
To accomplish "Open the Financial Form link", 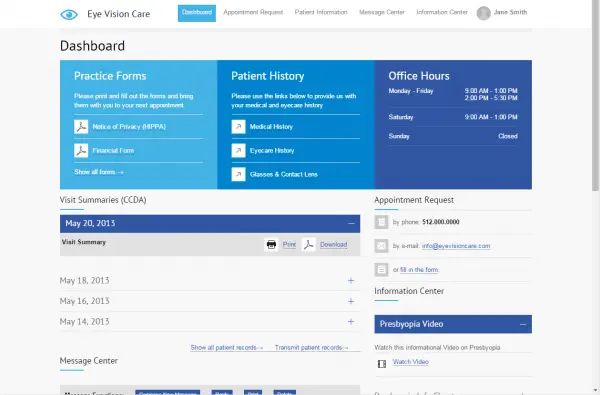I will [x=113, y=150].
